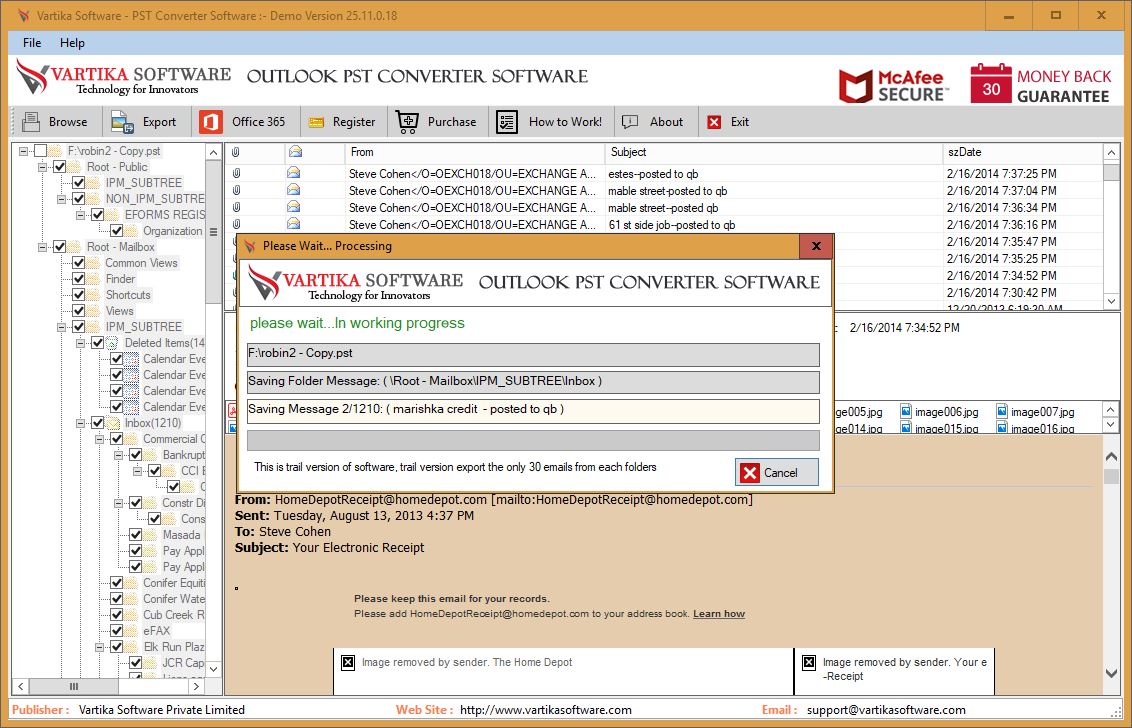Sort by szDate column header

1022,152
